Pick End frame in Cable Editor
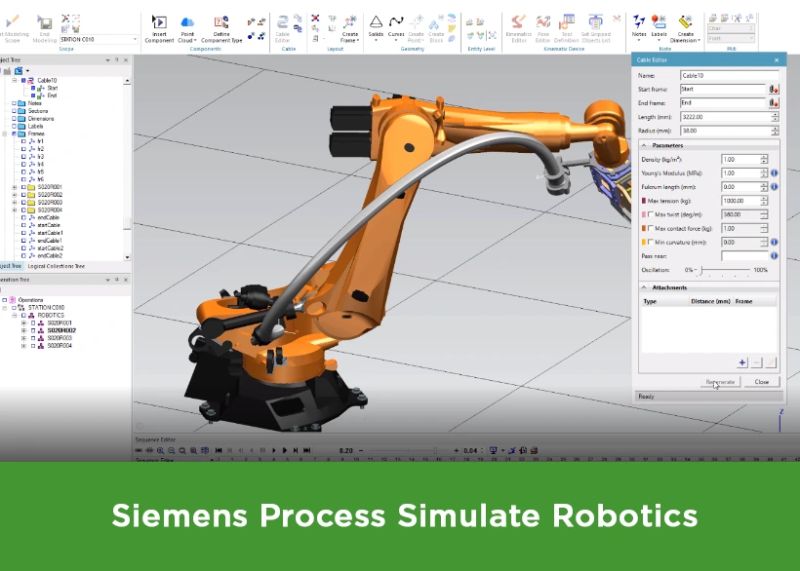Image resolution: width=800 pixels, height=571 pixels. (774, 103)
